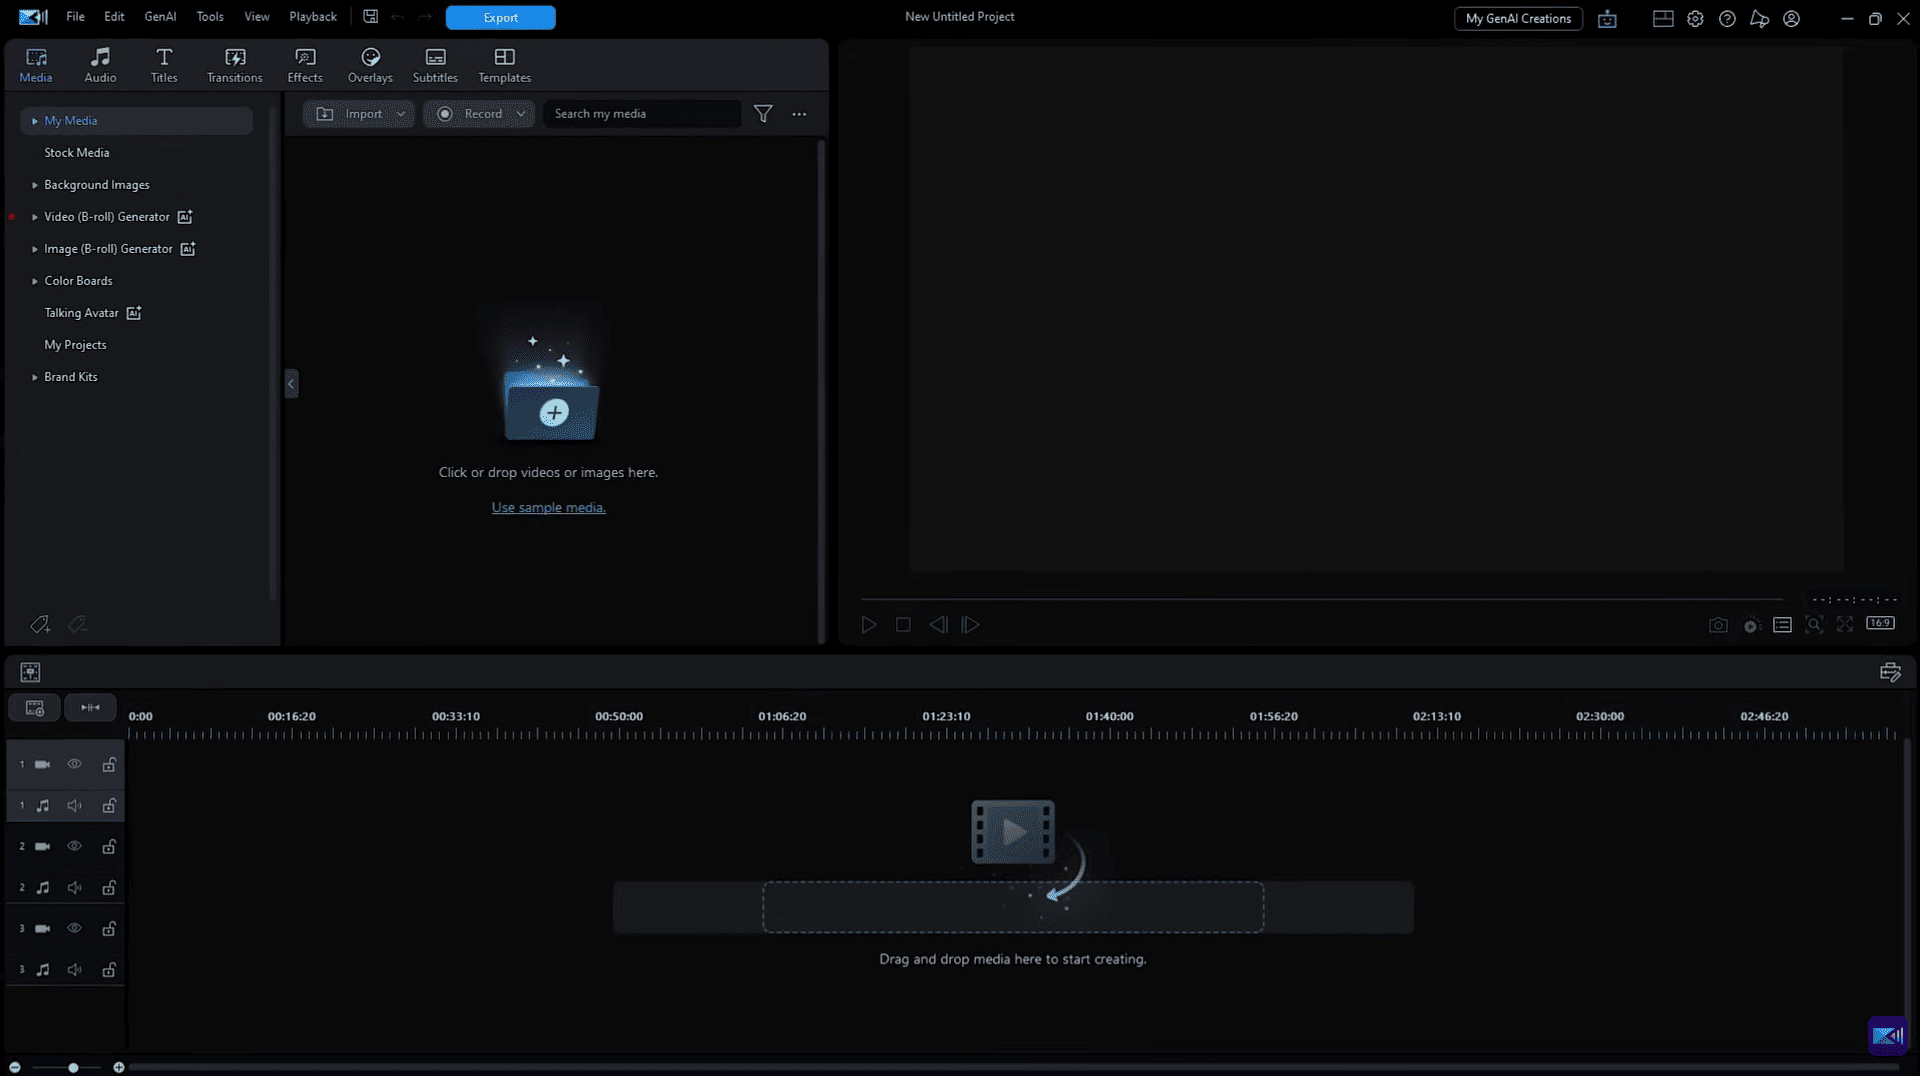Open the Audio room tab
The height and width of the screenshot is (1076, 1920).
[100, 66]
